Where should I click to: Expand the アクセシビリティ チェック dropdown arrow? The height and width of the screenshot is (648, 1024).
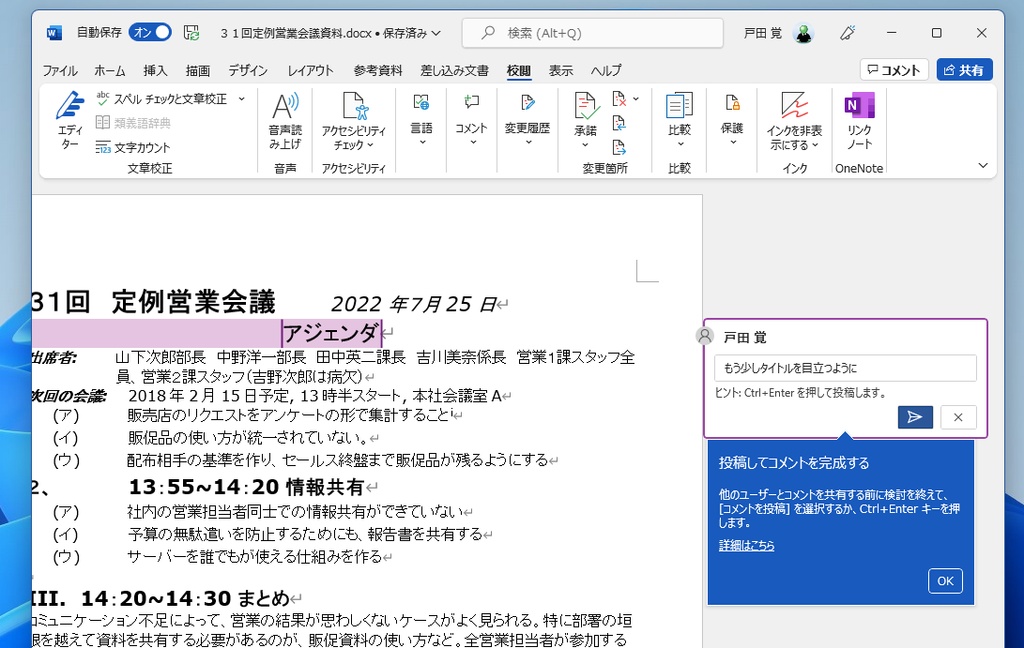[370, 145]
